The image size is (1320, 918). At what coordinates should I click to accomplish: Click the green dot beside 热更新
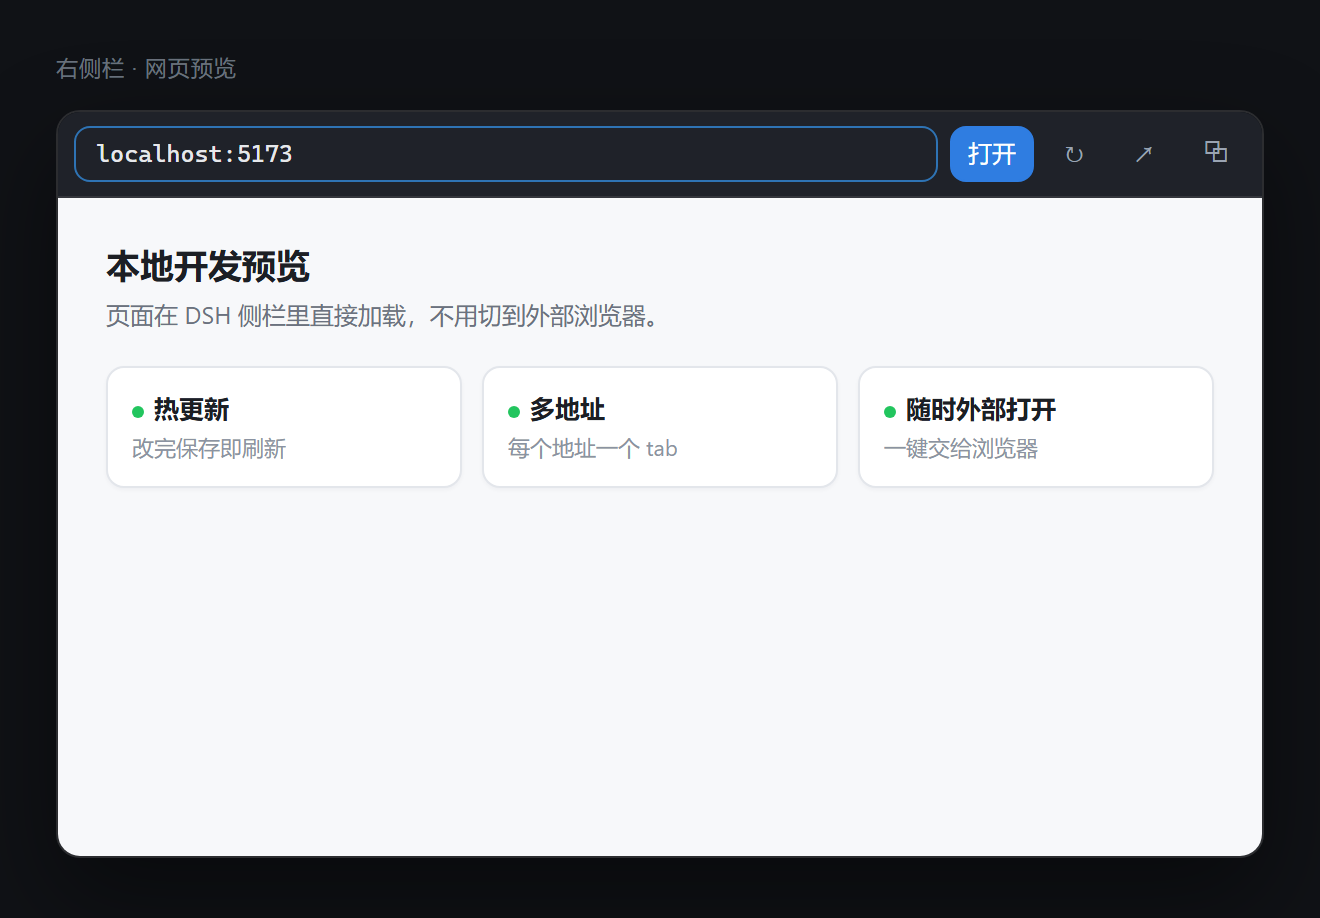tap(138, 412)
